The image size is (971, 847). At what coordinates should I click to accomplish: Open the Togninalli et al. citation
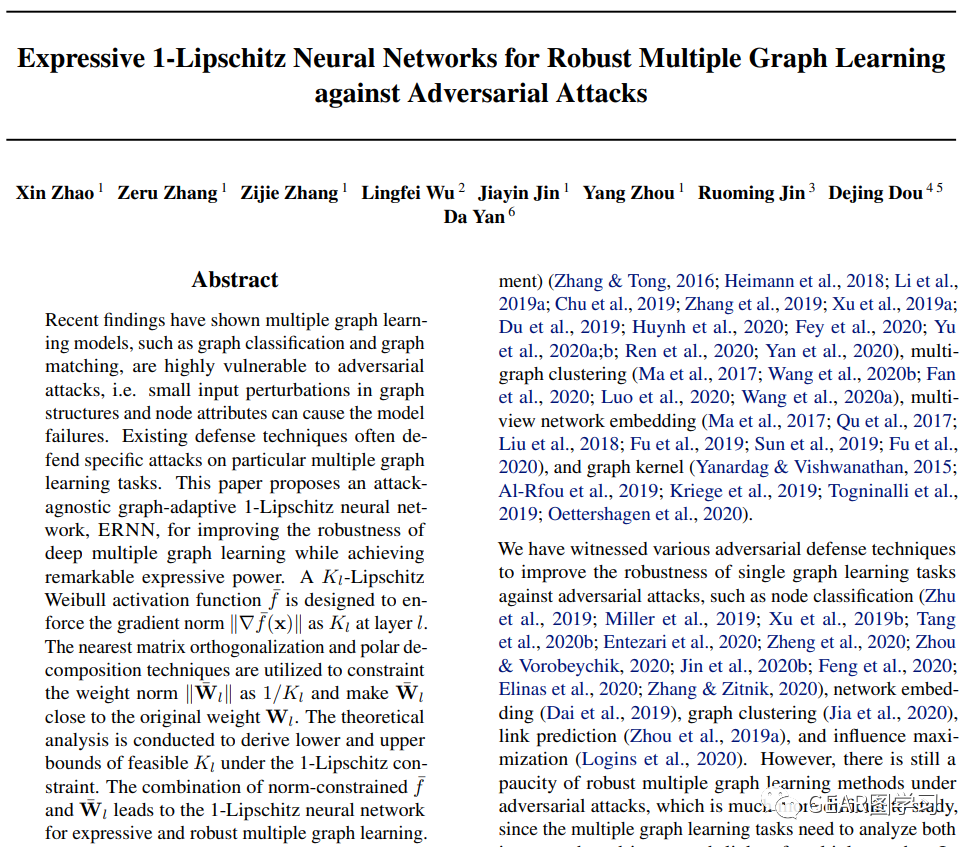point(893,490)
